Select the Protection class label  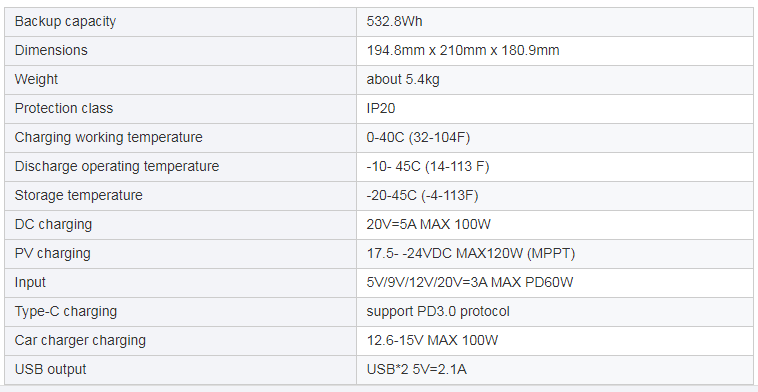(x=63, y=108)
